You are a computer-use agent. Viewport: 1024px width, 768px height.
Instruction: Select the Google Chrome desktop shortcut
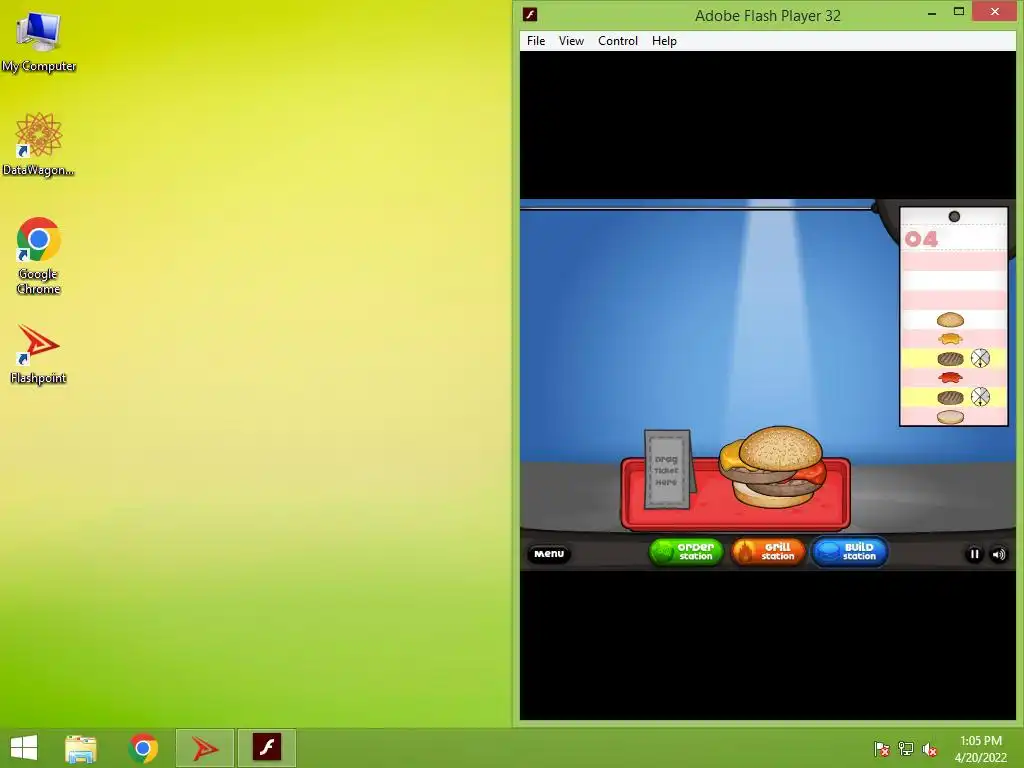pyautogui.click(x=39, y=256)
